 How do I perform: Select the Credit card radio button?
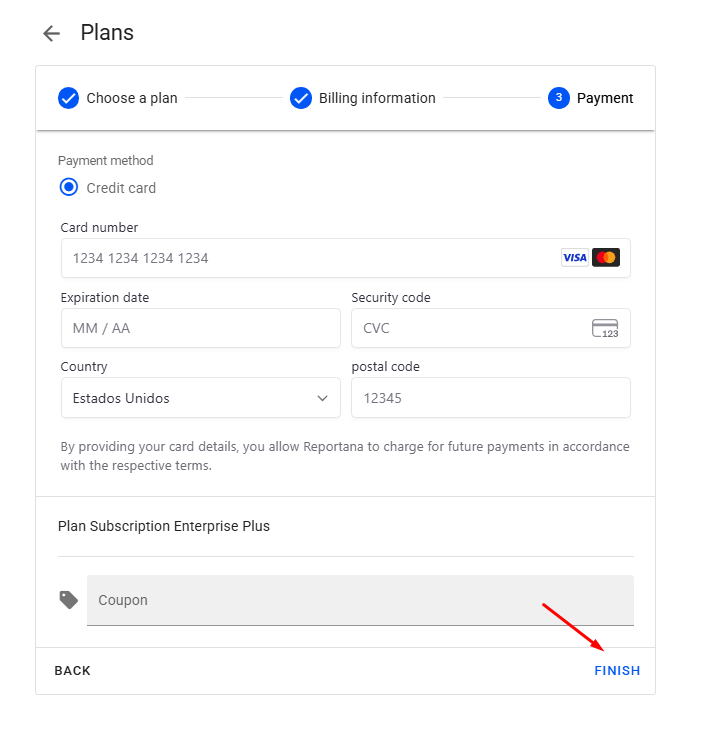69,188
